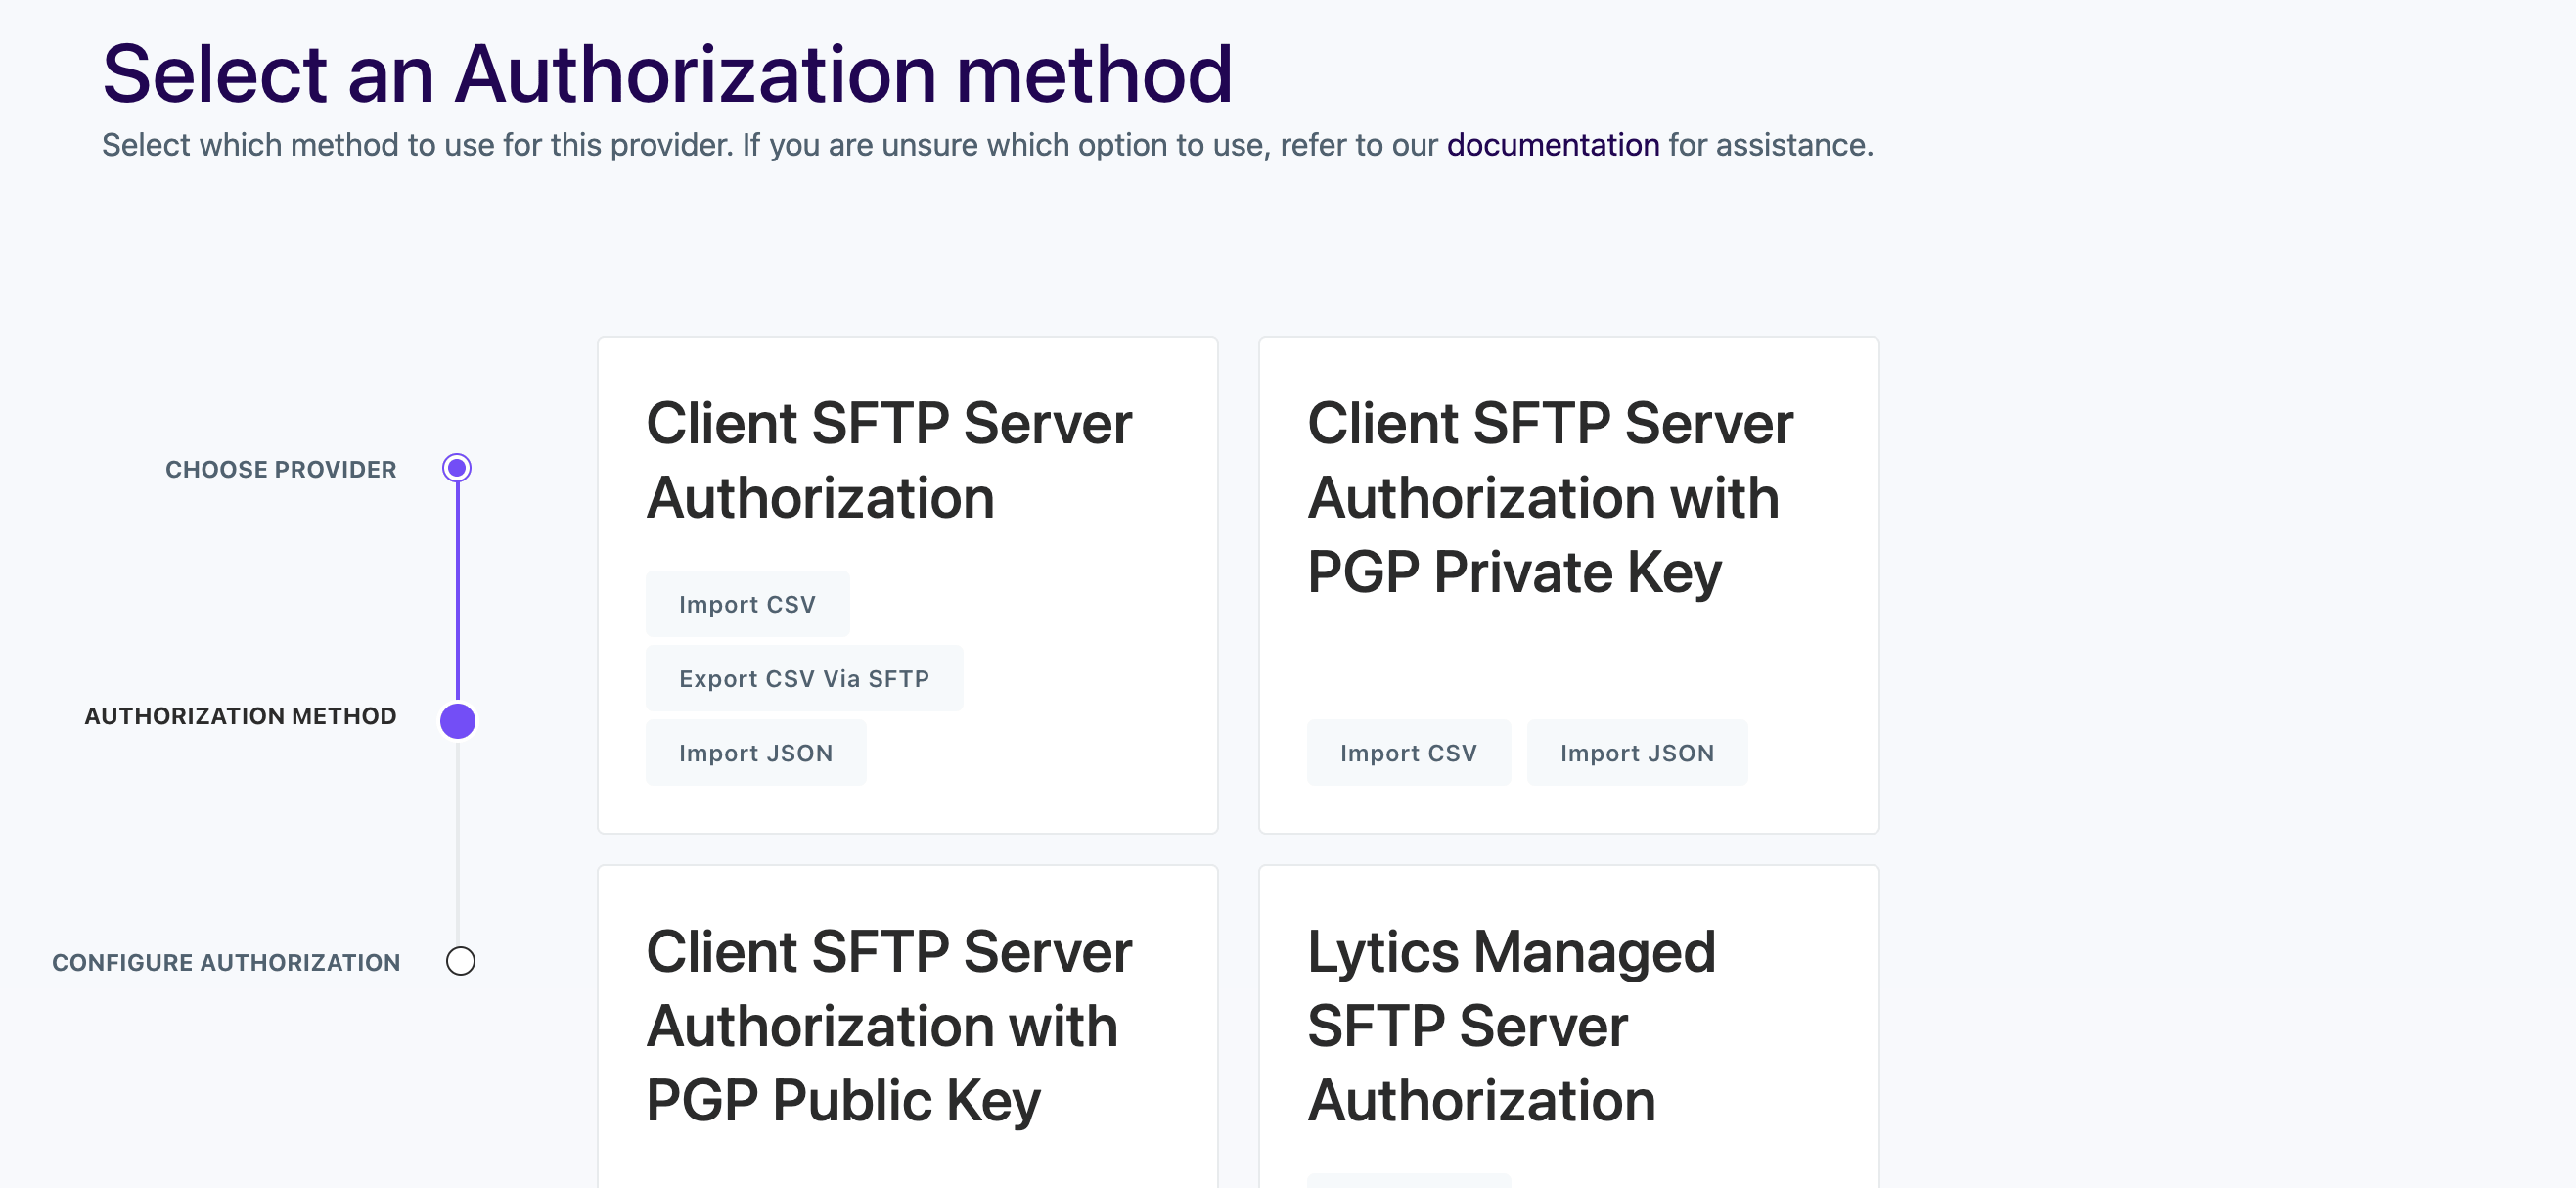This screenshot has width=2576, height=1188.
Task: Click AUTHORIZATION METHOD step label
Action: pyautogui.click(x=240, y=716)
